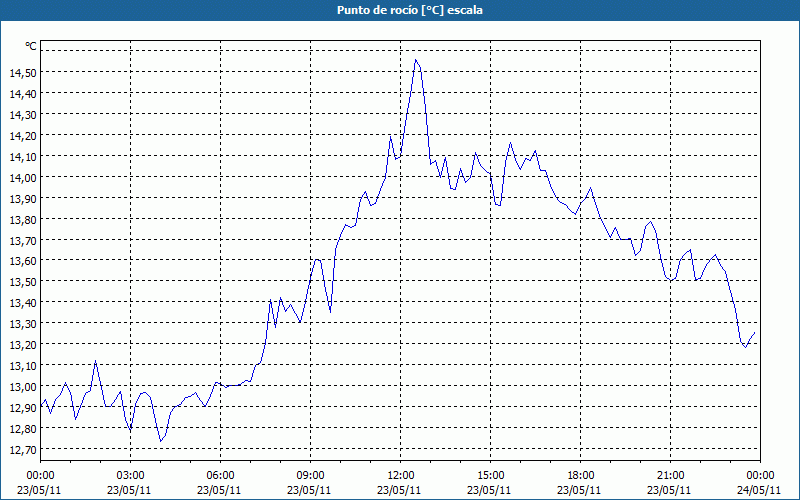The image size is (800, 500).
Task: Click the 13,10 y-axis label
Action: point(23,365)
